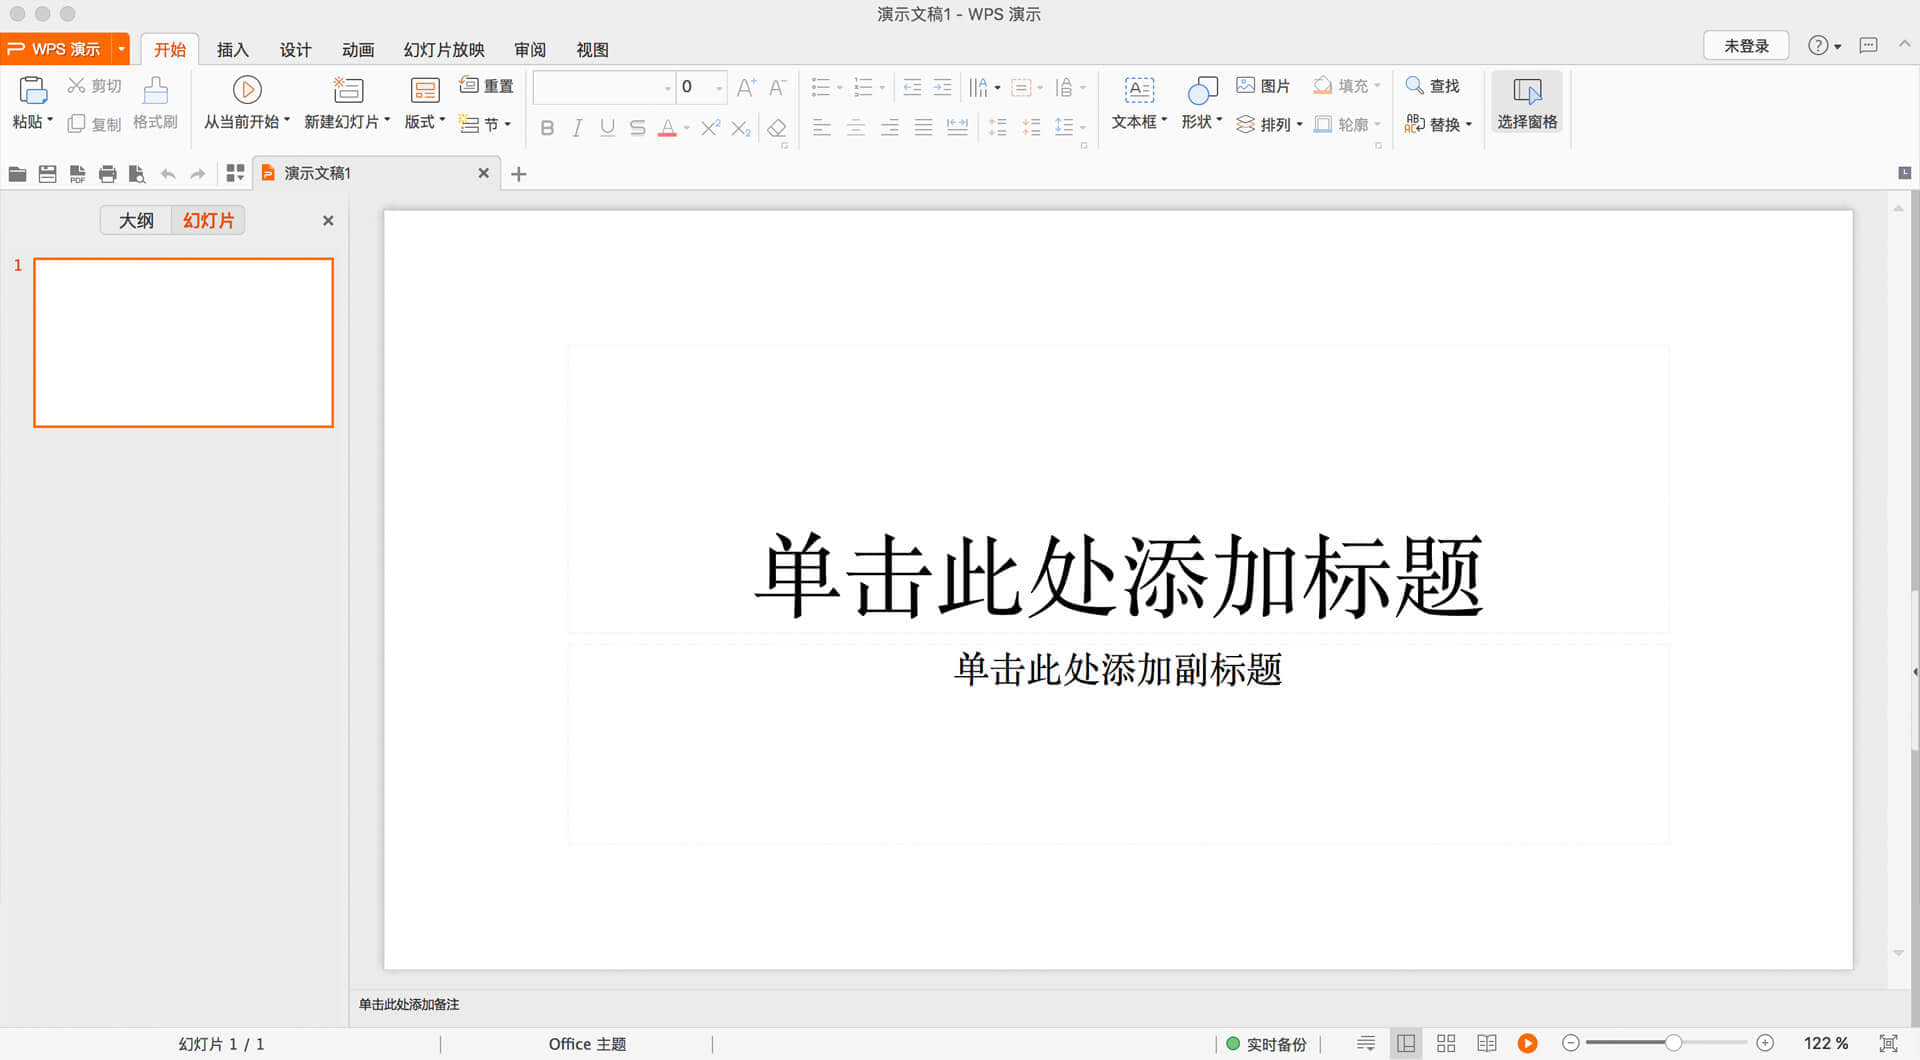Click the Cut (剪切) scissors icon
Screen dimensions: 1920x1060
76,86
